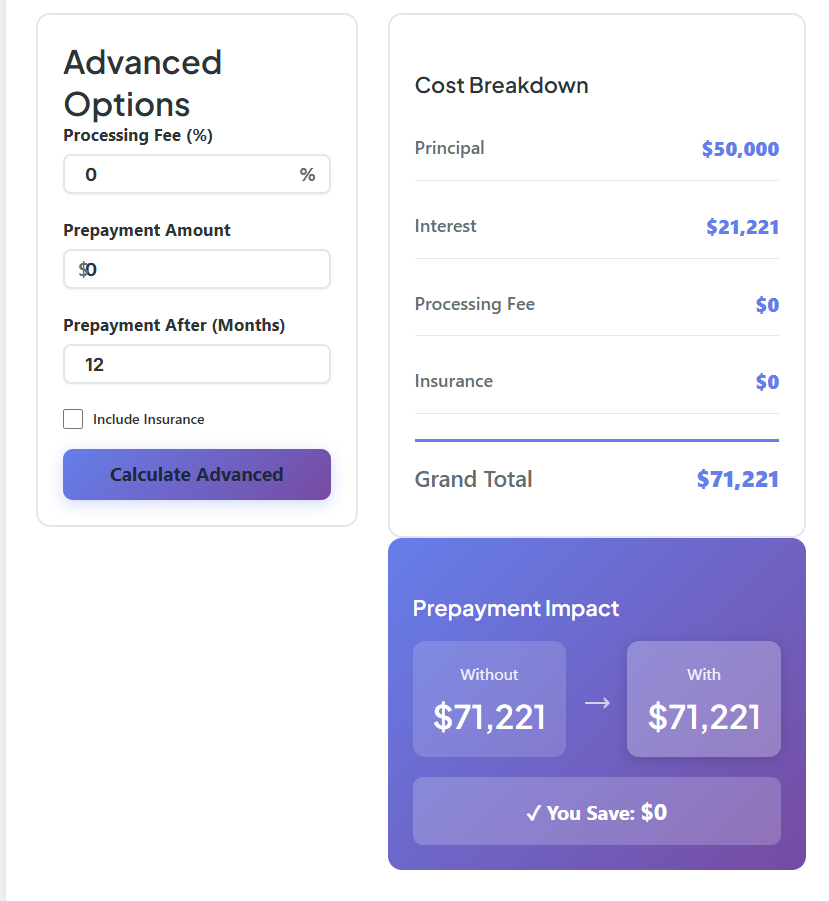The width and height of the screenshot is (829, 901).
Task: Click the With prepayment total card
Action: tap(703, 699)
